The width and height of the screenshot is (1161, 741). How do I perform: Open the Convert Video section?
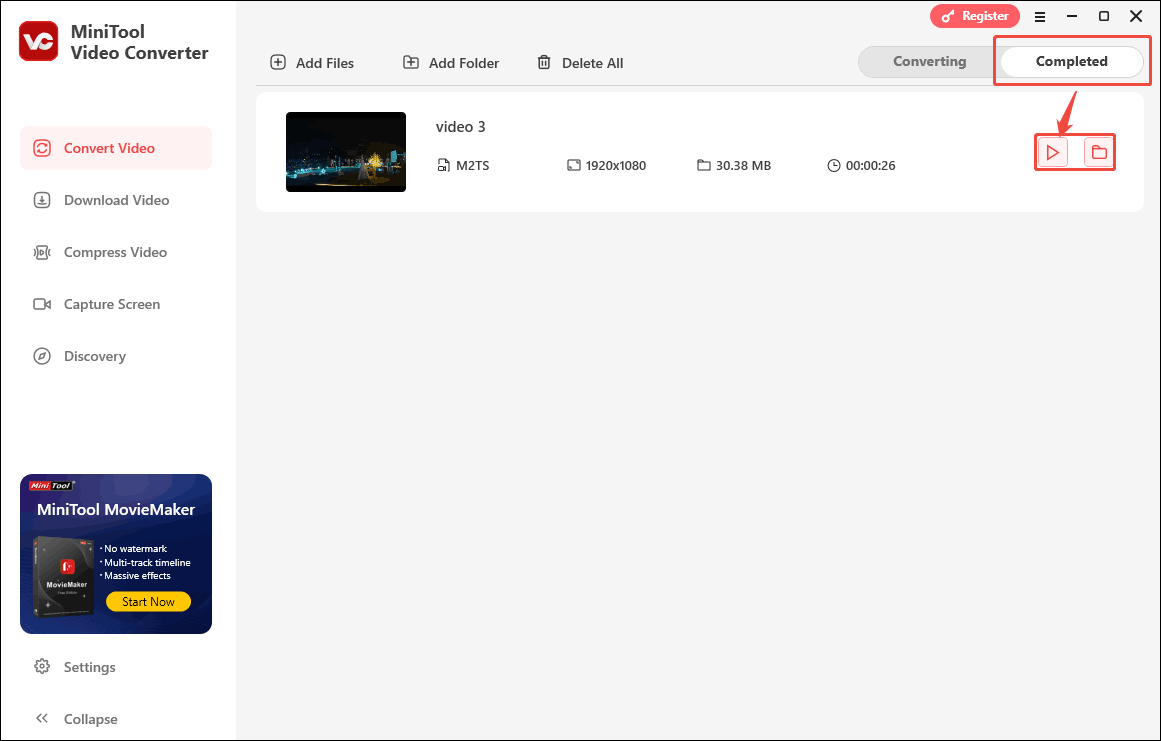116,148
